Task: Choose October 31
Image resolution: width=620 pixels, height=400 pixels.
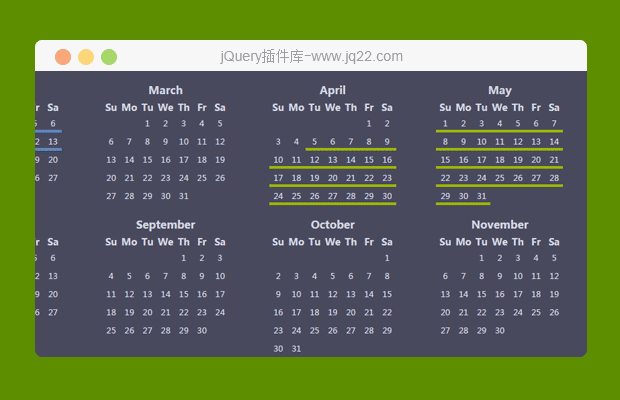Action: [x=297, y=349]
